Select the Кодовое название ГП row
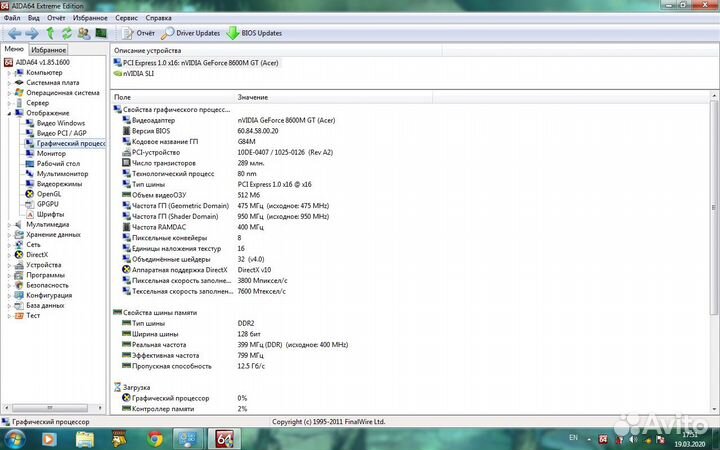Screen dimensions: 720x450 point(188,141)
